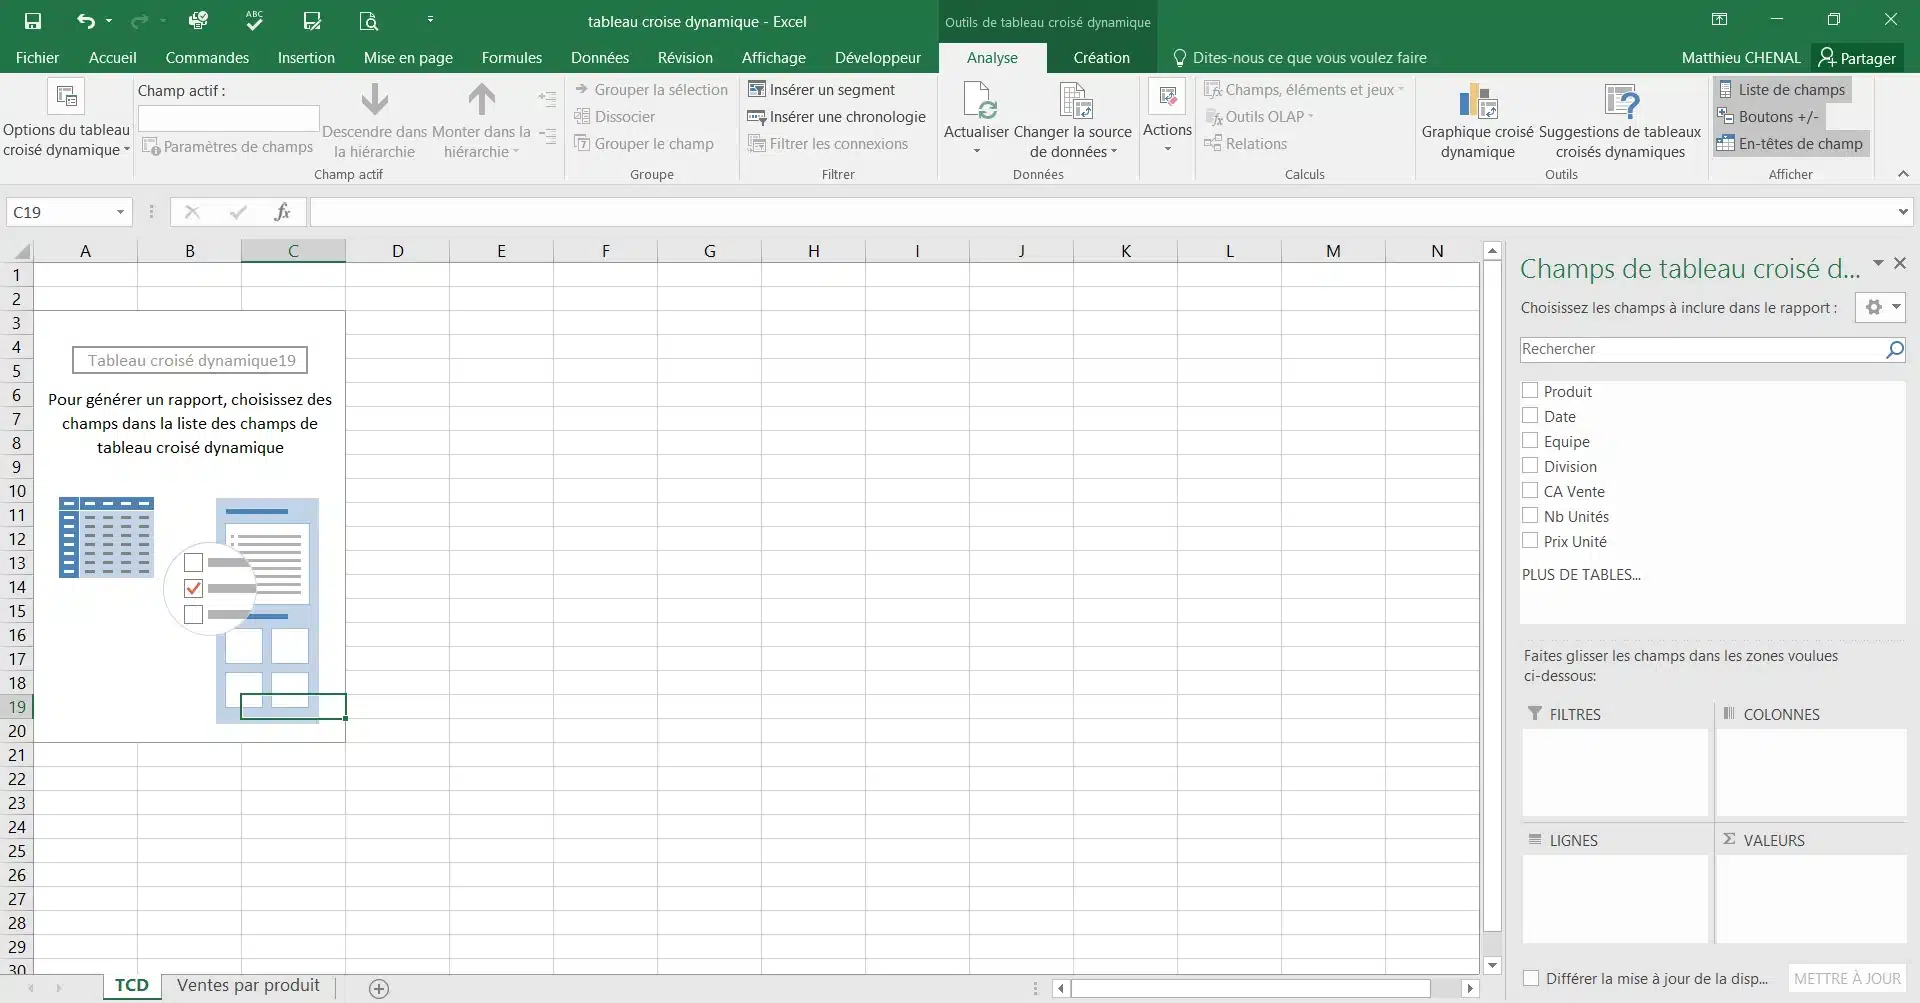
Task: Click Descendre dans la hiérarchie arrow
Action: coord(374,99)
